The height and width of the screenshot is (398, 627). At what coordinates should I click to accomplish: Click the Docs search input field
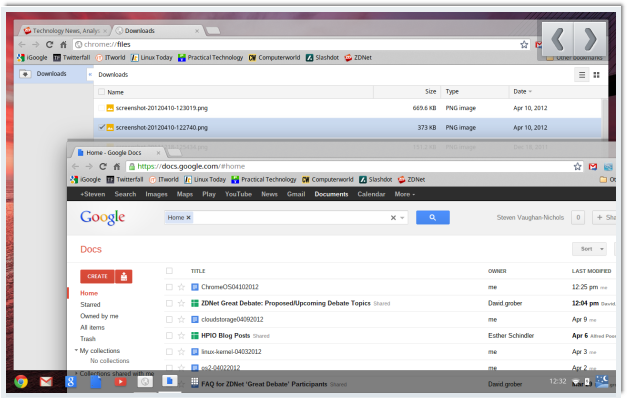tap(291, 218)
